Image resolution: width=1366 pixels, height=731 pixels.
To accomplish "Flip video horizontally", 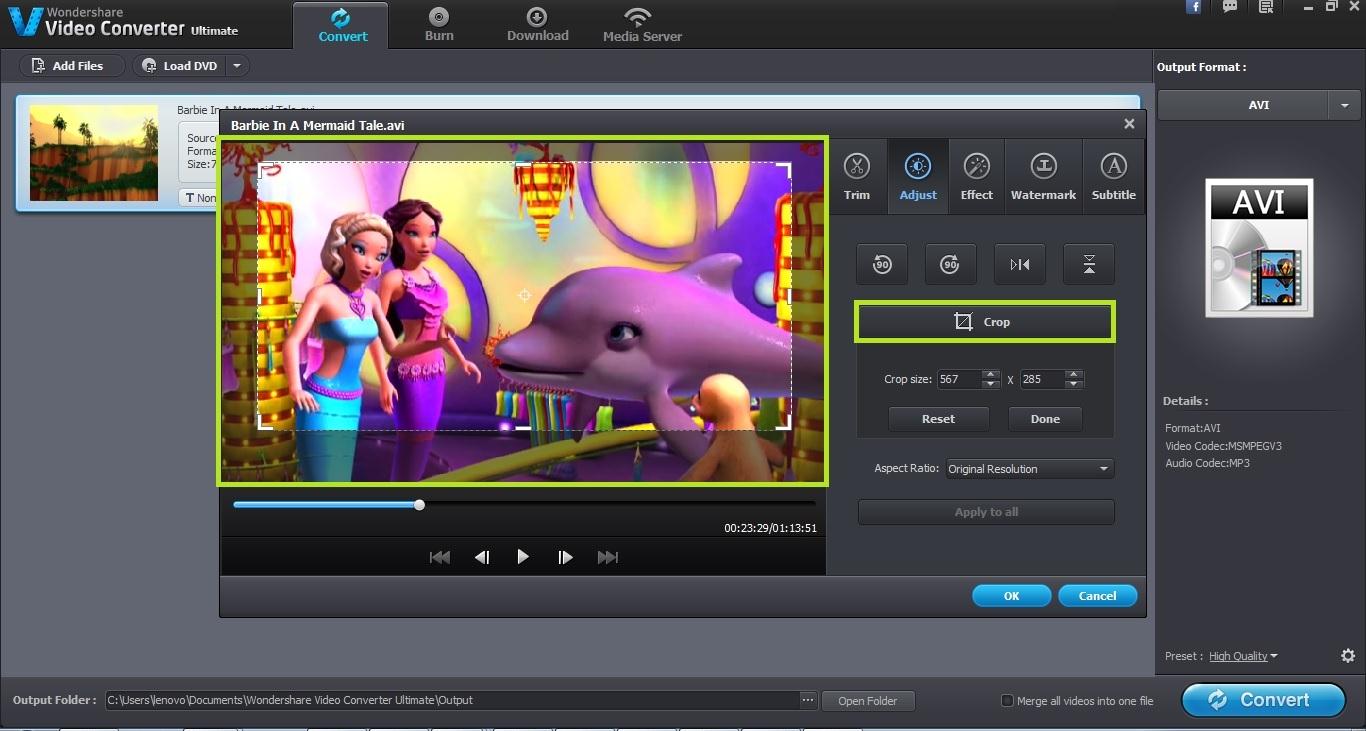I will [1020, 264].
